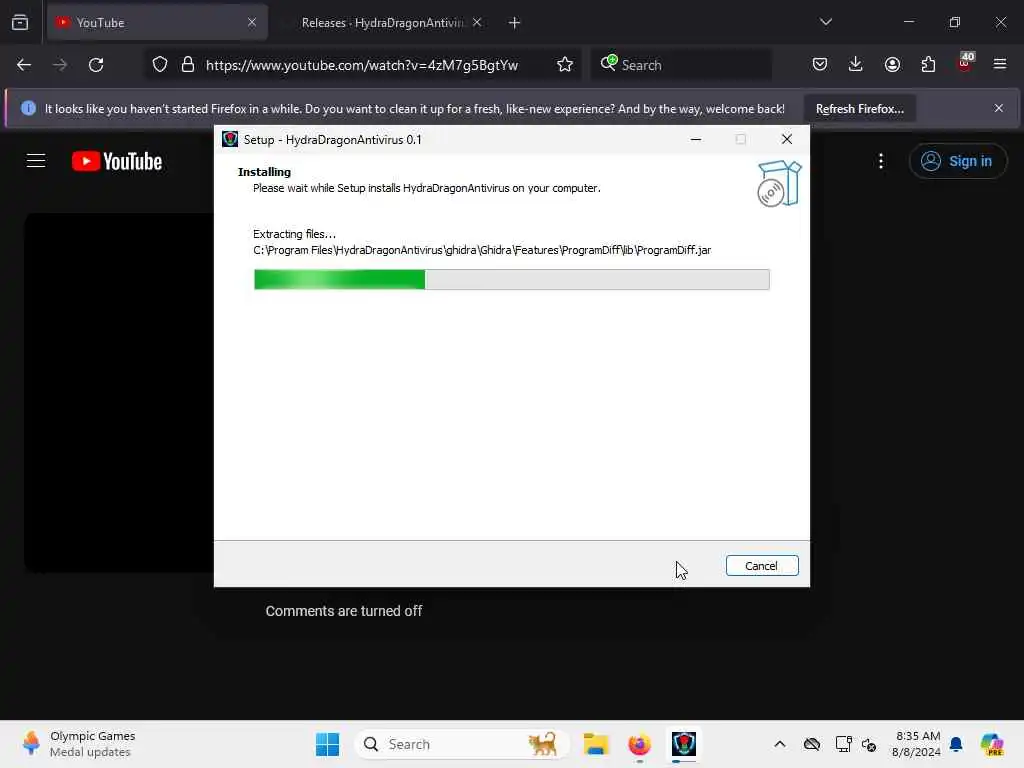This screenshot has height=768, width=1024.
Task: Open a new Firefox tab
Action: coord(514,23)
